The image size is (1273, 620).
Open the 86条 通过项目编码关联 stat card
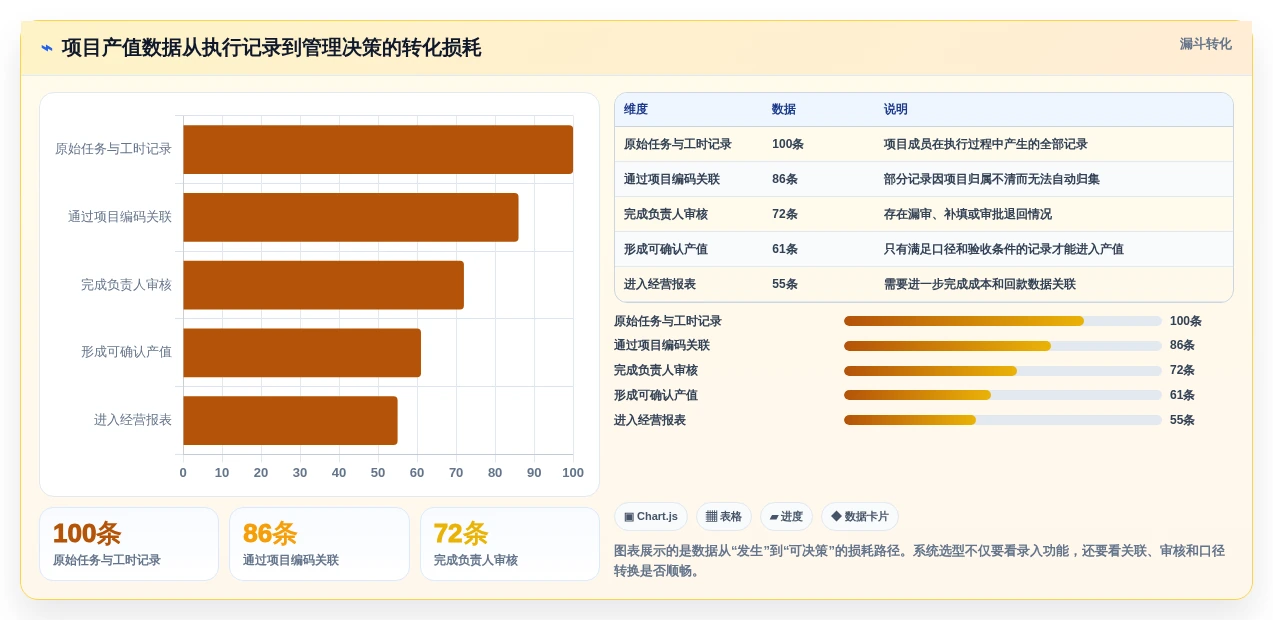[319, 544]
